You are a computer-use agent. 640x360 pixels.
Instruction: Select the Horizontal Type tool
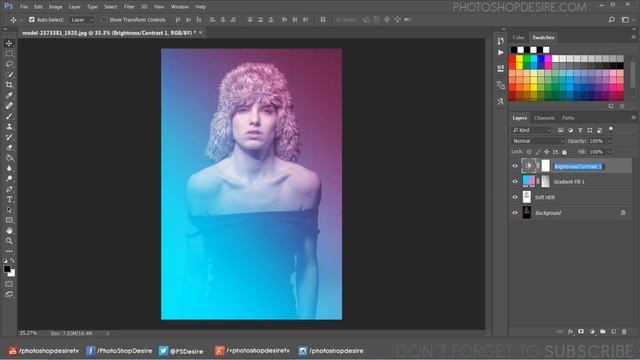[9, 199]
